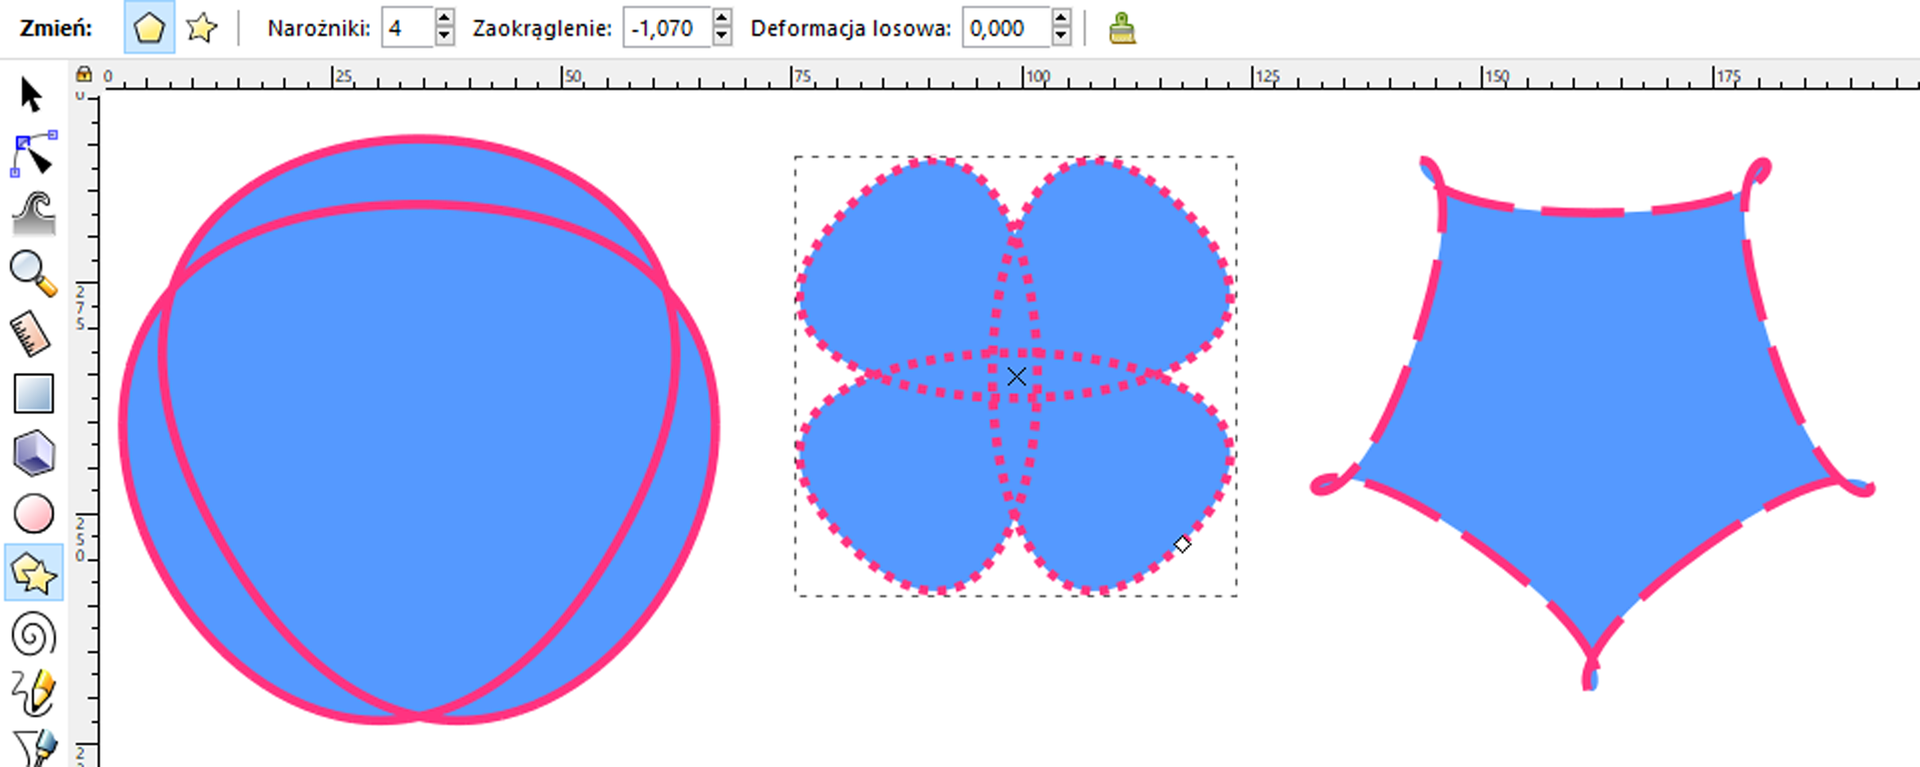The width and height of the screenshot is (1920, 767).
Task: Select the Star and polygon tool
Action: 33,573
